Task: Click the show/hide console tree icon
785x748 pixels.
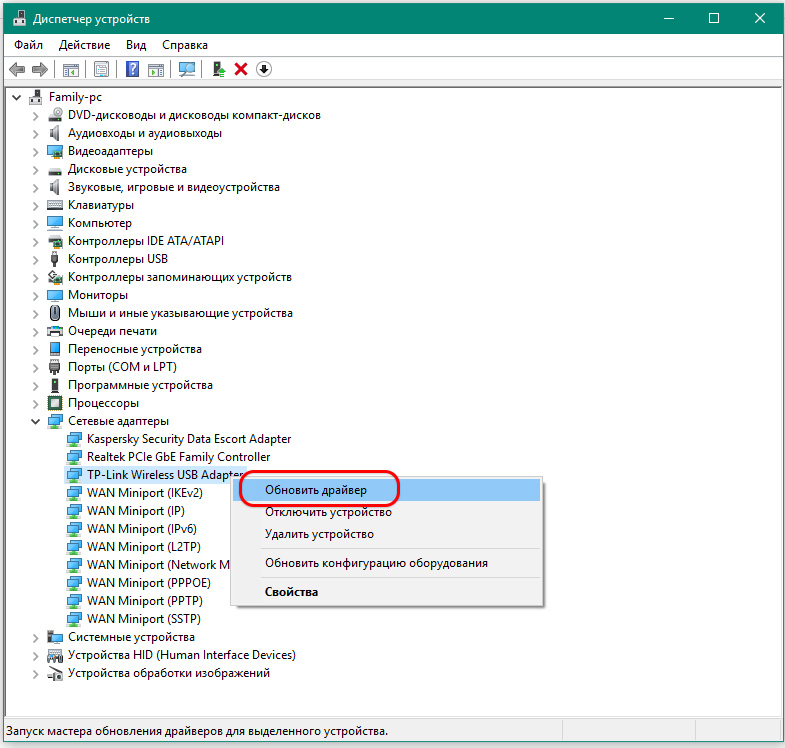Action: 71,70
